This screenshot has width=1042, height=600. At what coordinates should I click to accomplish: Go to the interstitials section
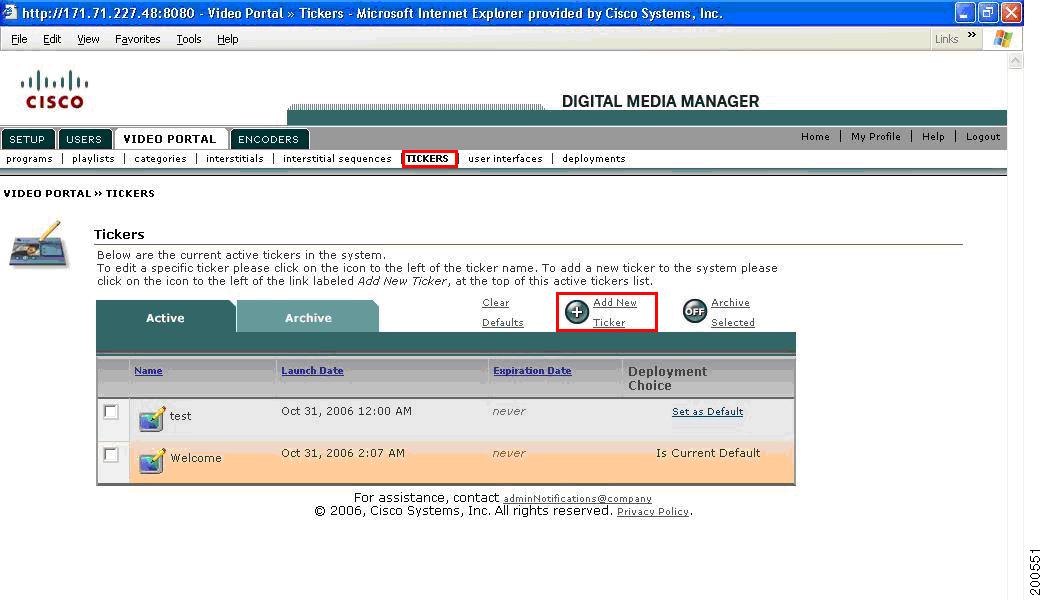click(235, 159)
